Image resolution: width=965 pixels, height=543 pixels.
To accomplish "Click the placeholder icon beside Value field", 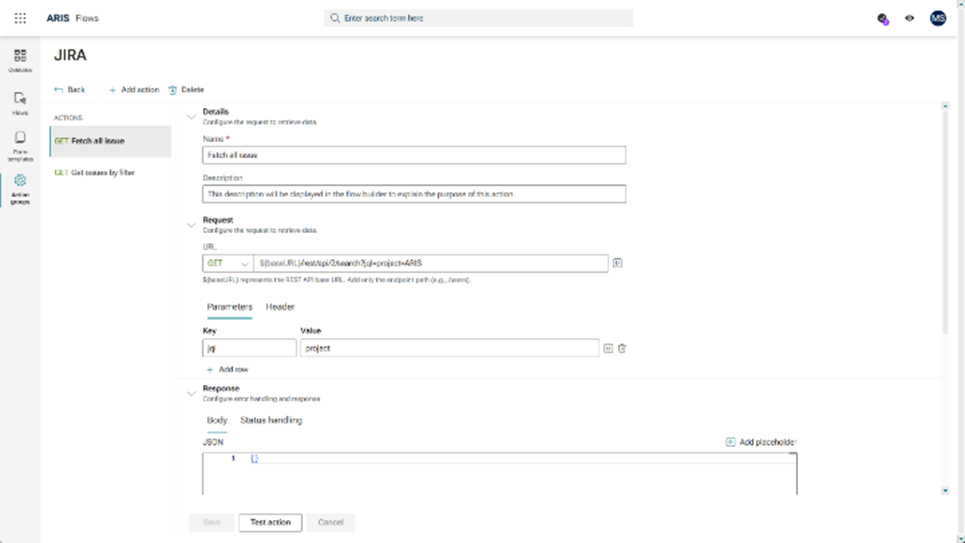I will click(x=608, y=348).
